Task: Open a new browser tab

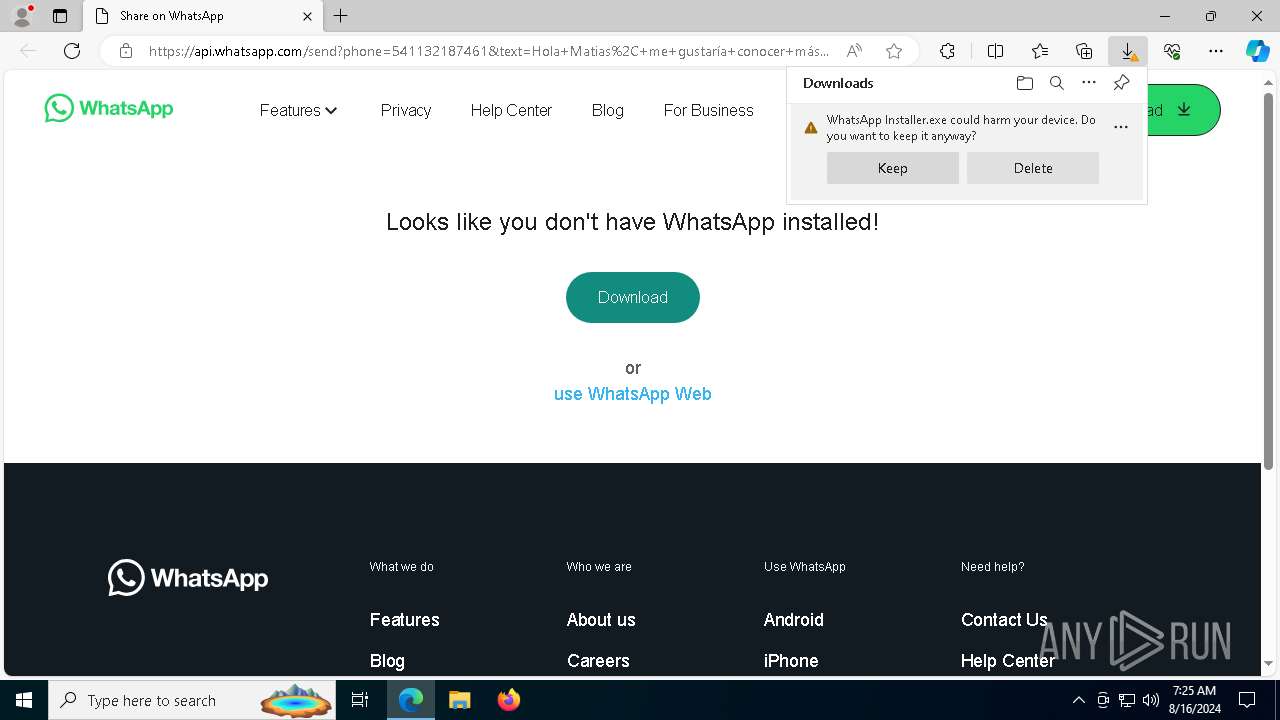Action: coord(341,16)
